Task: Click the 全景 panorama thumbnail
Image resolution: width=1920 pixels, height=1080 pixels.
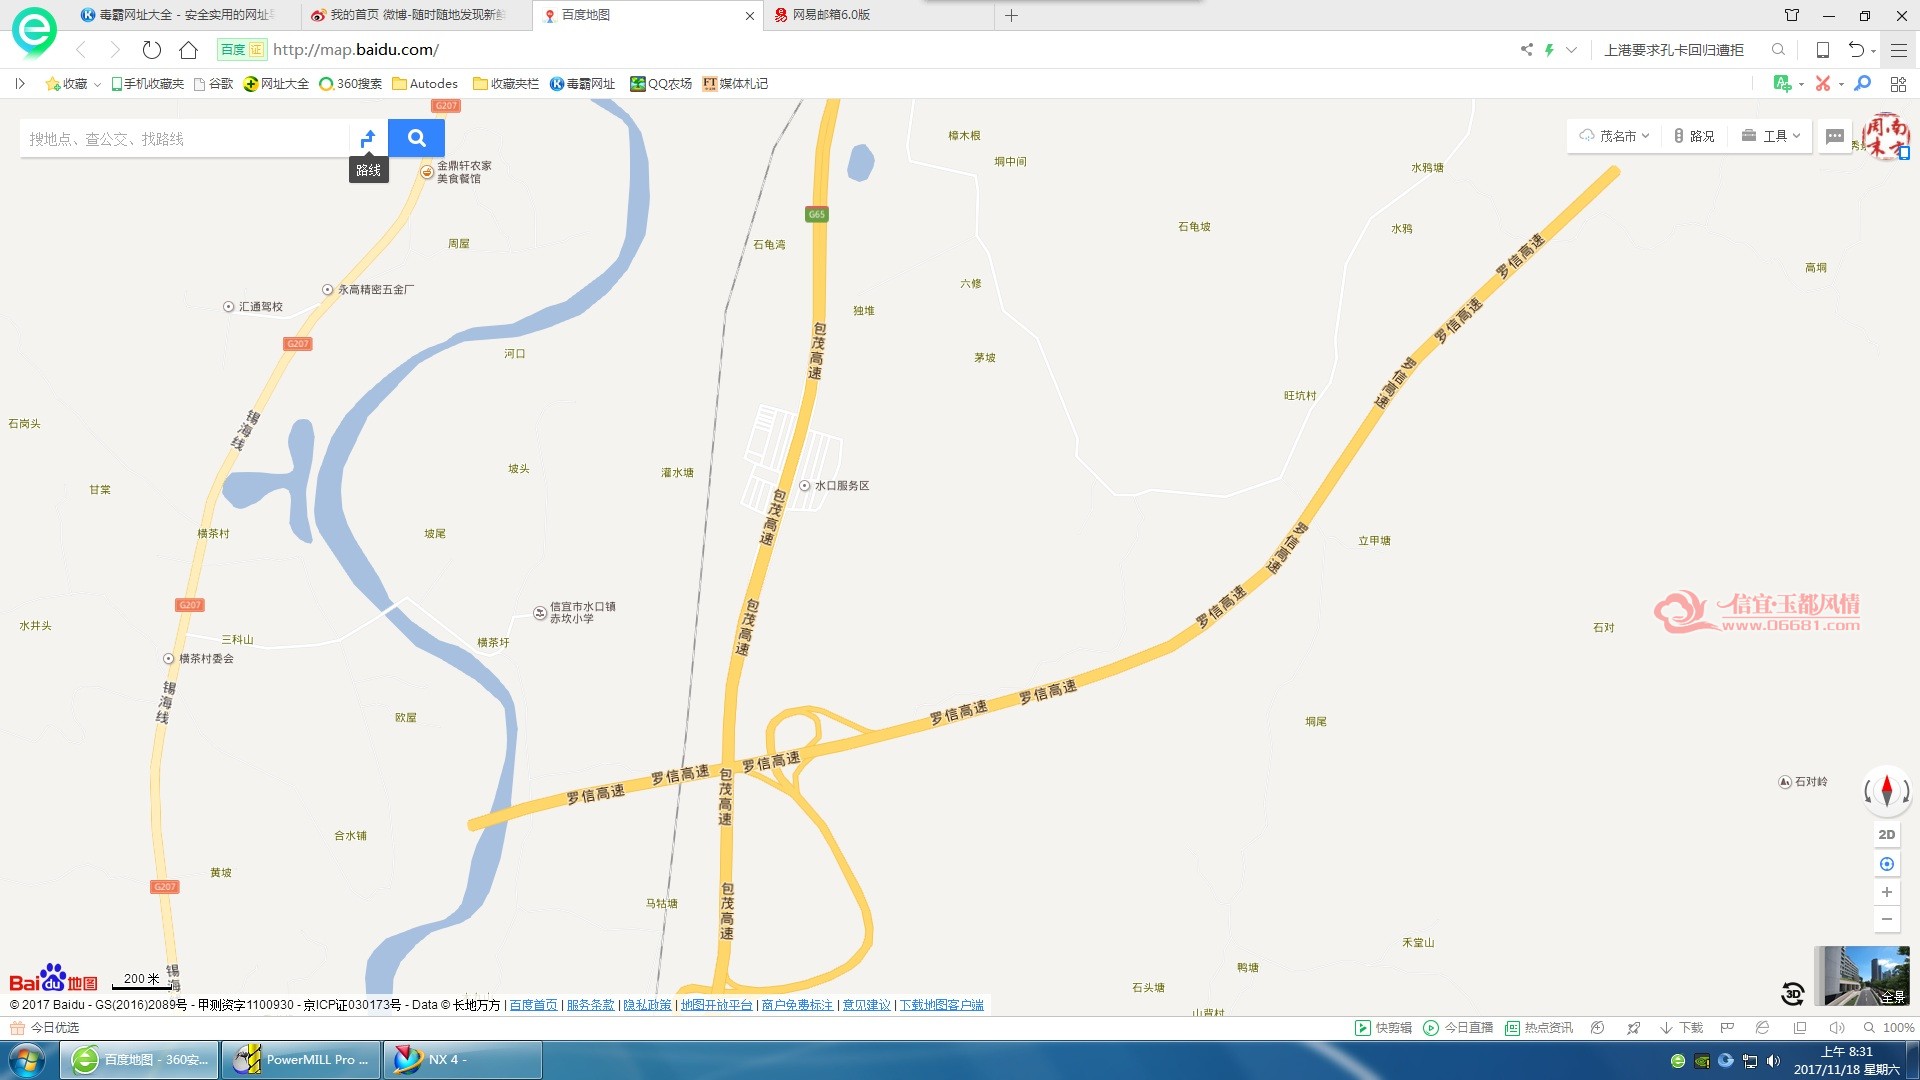Action: (x=1861, y=975)
